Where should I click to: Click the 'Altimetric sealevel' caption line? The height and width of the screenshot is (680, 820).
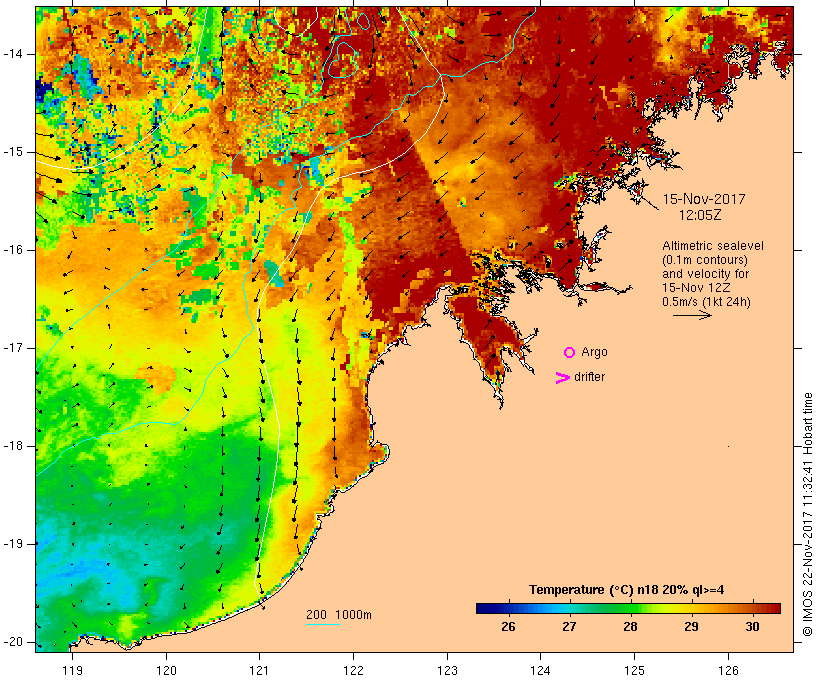[713, 246]
